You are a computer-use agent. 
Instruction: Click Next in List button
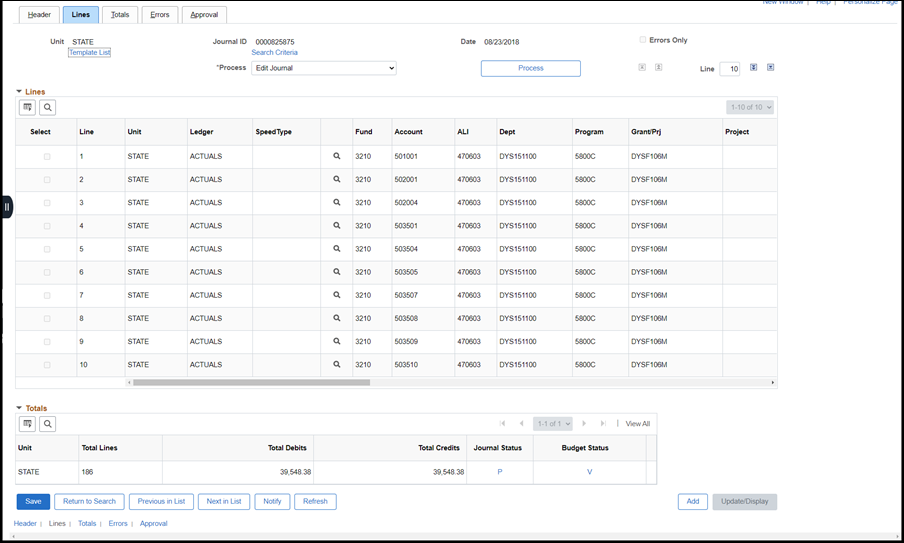pyautogui.click(x=224, y=501)
